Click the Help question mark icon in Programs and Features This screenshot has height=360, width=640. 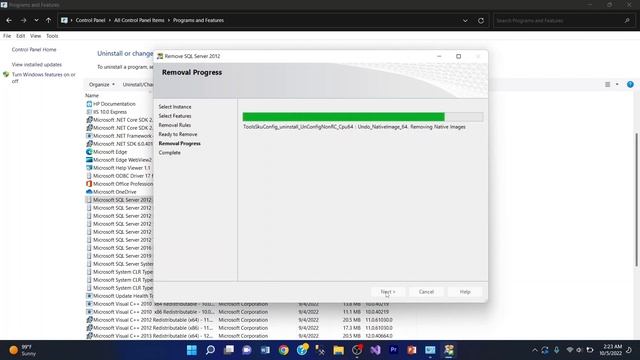click(x=630, y=84)
